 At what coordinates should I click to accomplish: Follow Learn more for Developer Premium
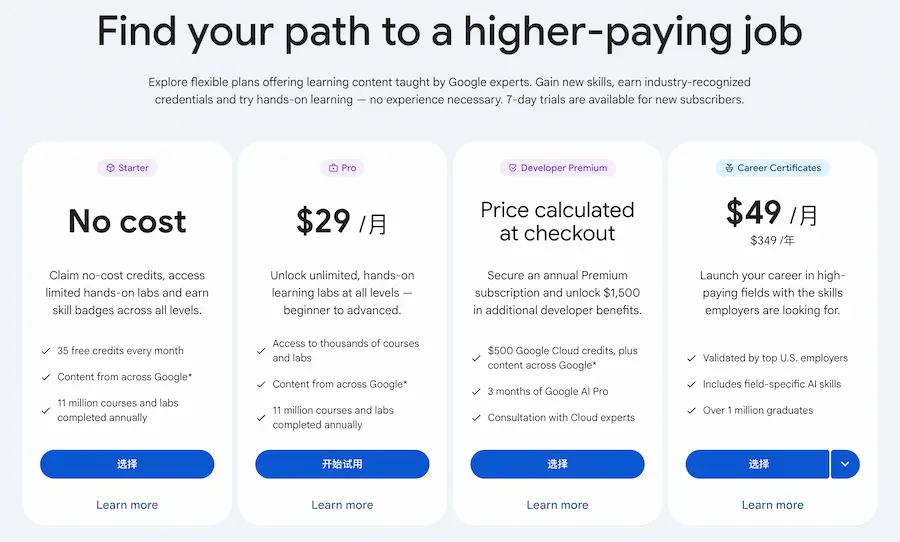point(557,505)
